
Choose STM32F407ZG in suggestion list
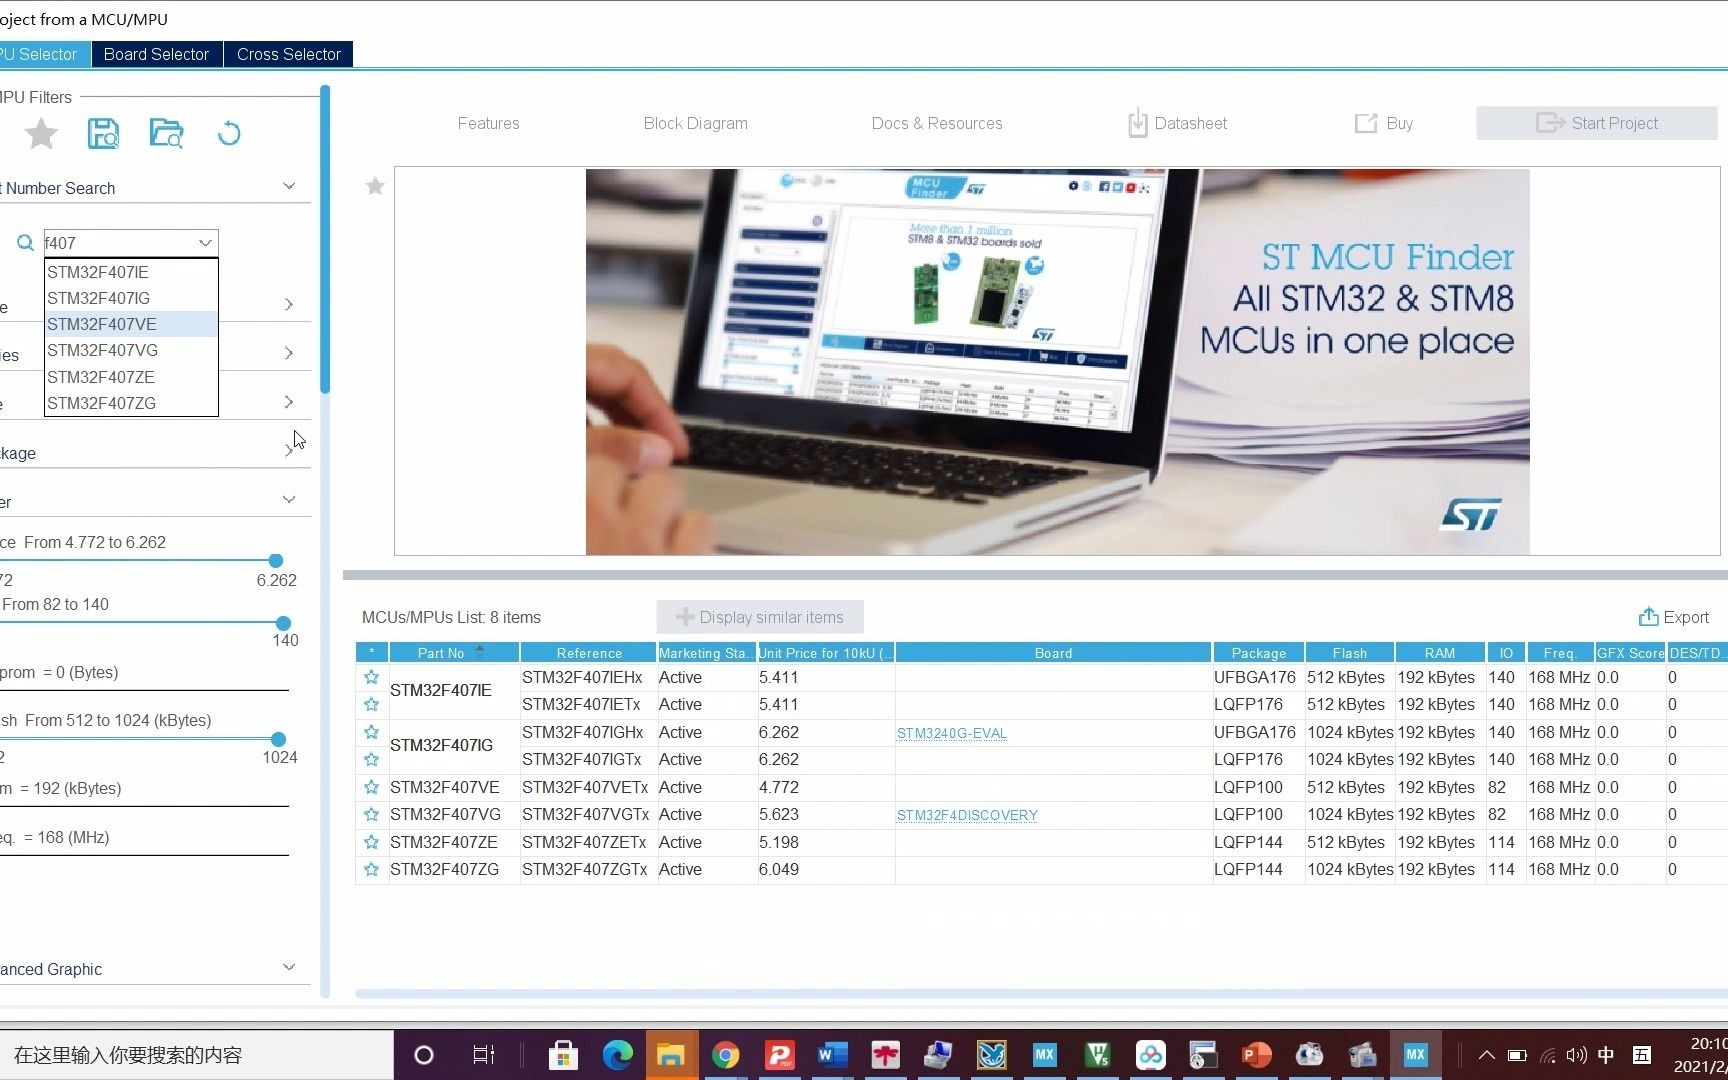[x=131, y=403]
